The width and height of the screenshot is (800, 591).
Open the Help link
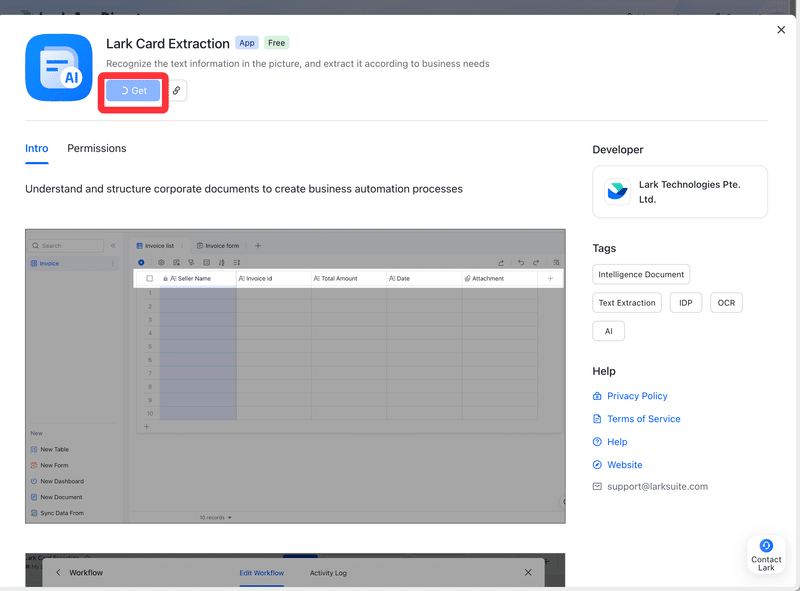[617, 442]
